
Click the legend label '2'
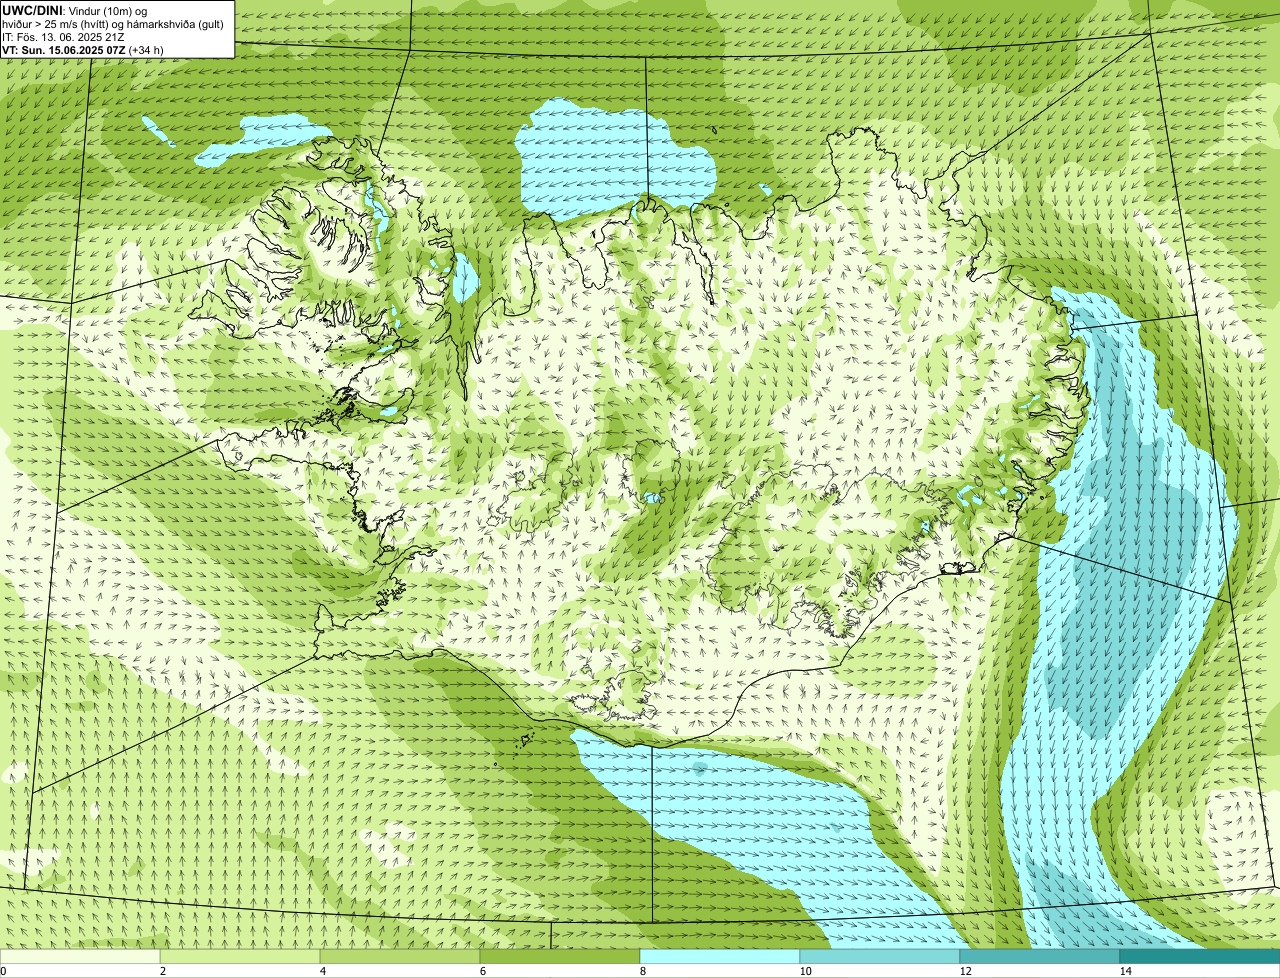click(162, 971)
